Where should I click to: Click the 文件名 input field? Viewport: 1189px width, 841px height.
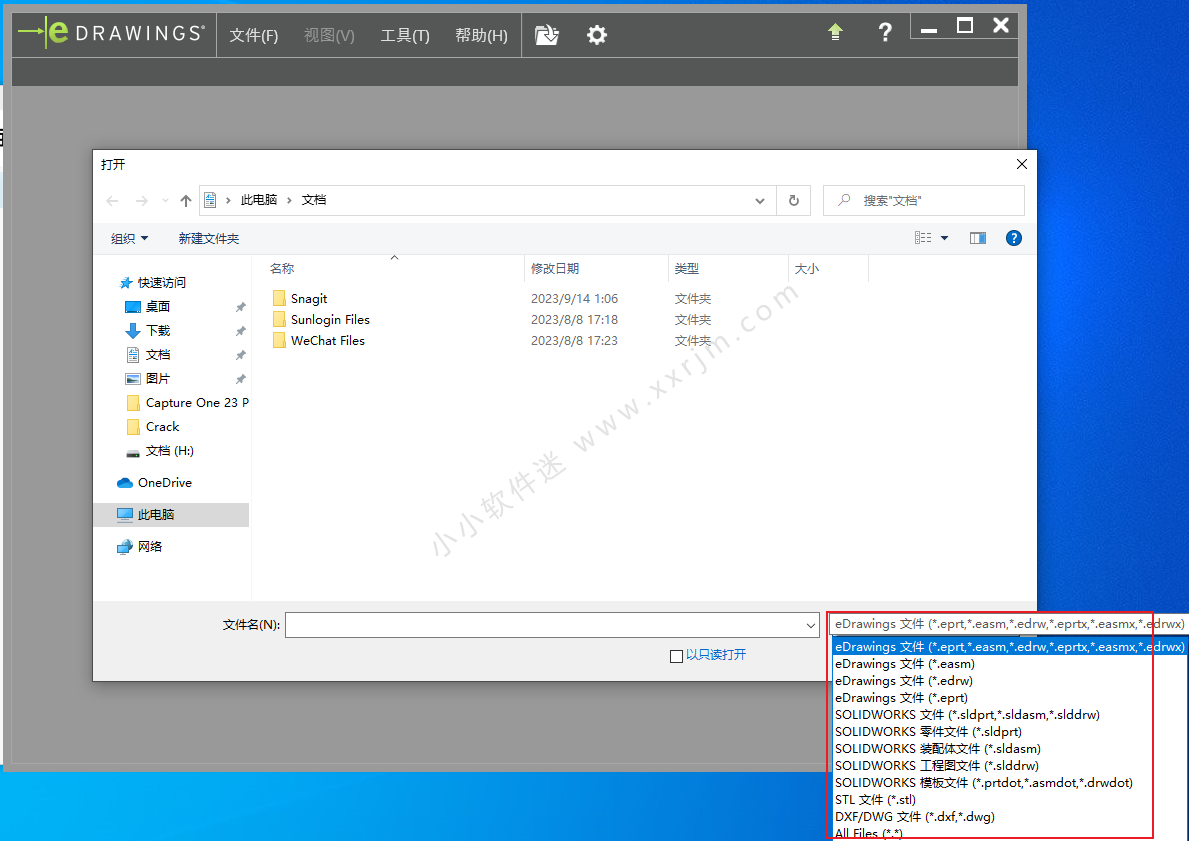[544, 625]
